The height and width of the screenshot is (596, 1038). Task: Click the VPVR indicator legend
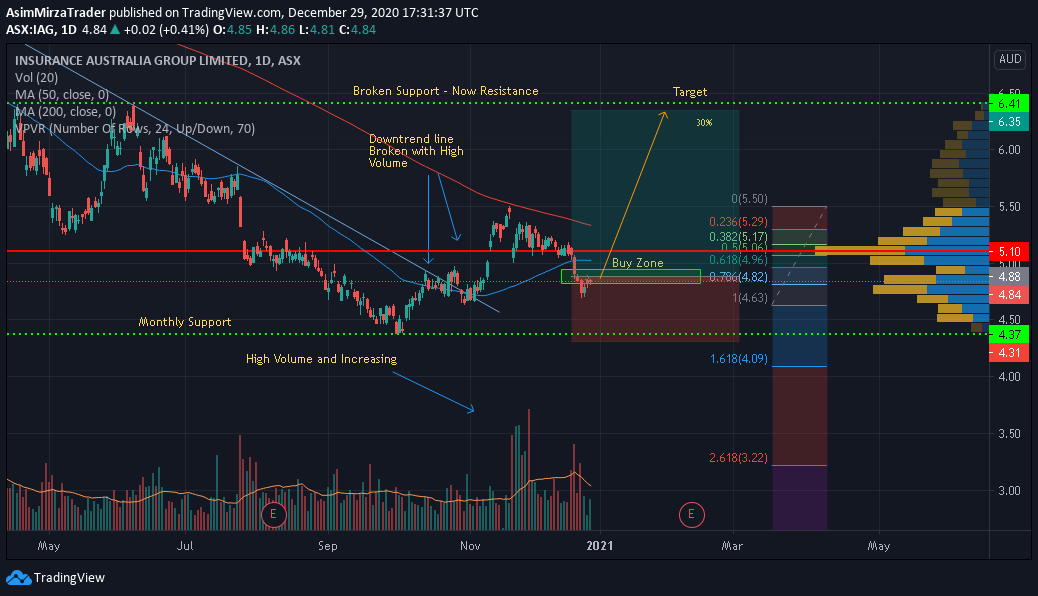pos(134,128)
